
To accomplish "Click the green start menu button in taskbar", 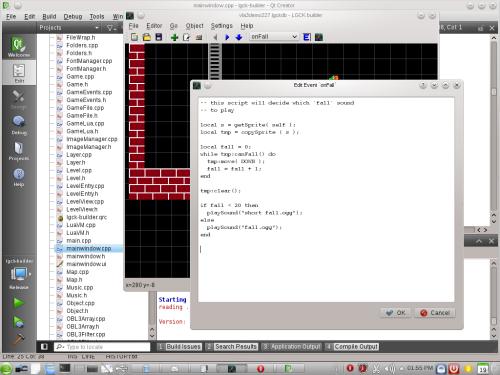I will [x=6, y=368].
